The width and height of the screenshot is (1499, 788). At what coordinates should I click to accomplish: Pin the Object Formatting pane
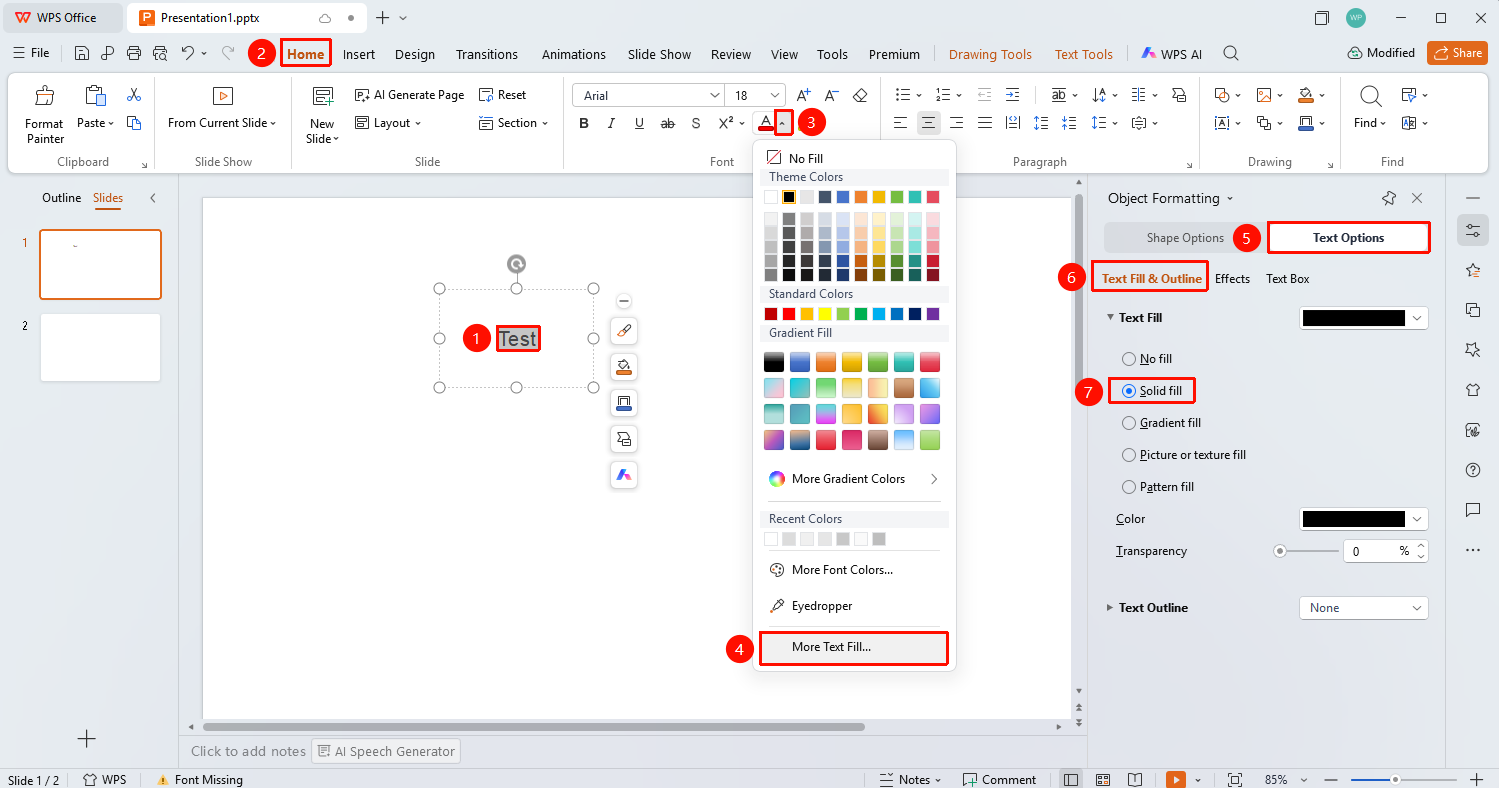point(1388,198)
